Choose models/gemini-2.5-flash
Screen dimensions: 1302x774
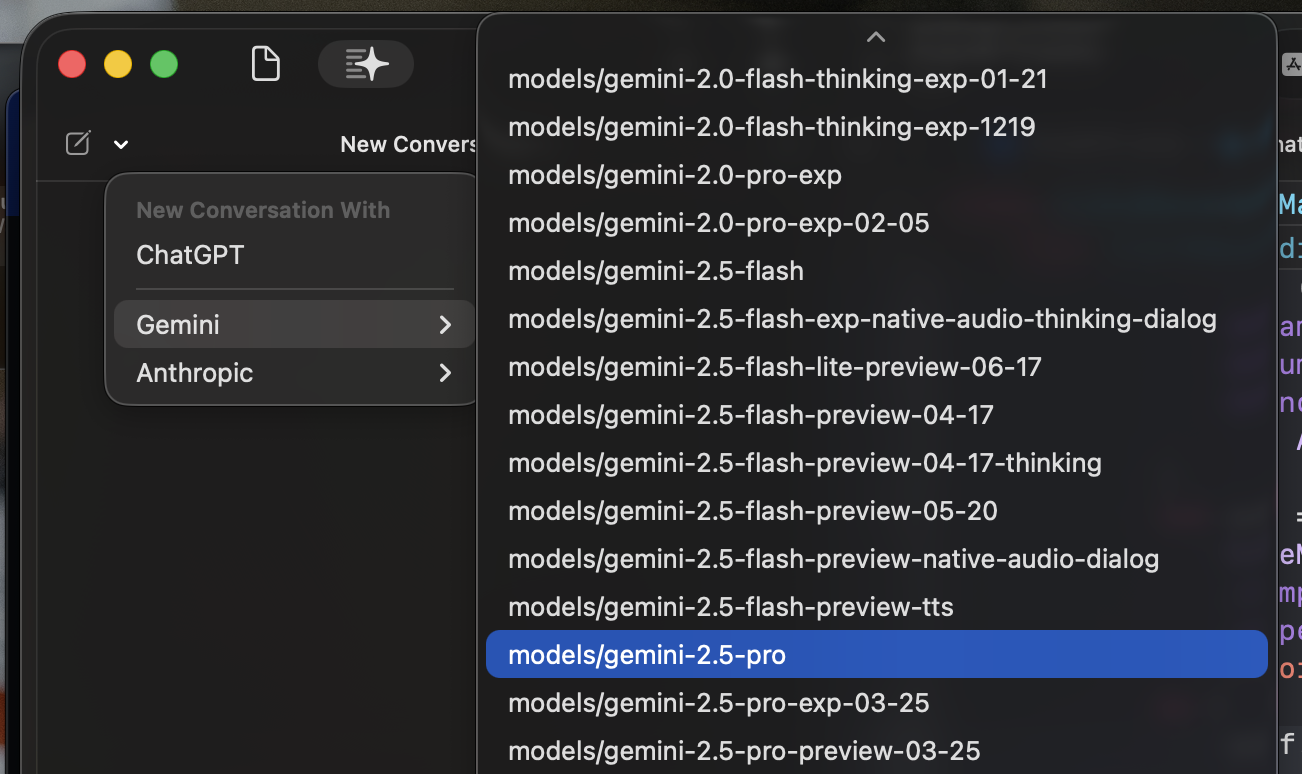[656, 270]
